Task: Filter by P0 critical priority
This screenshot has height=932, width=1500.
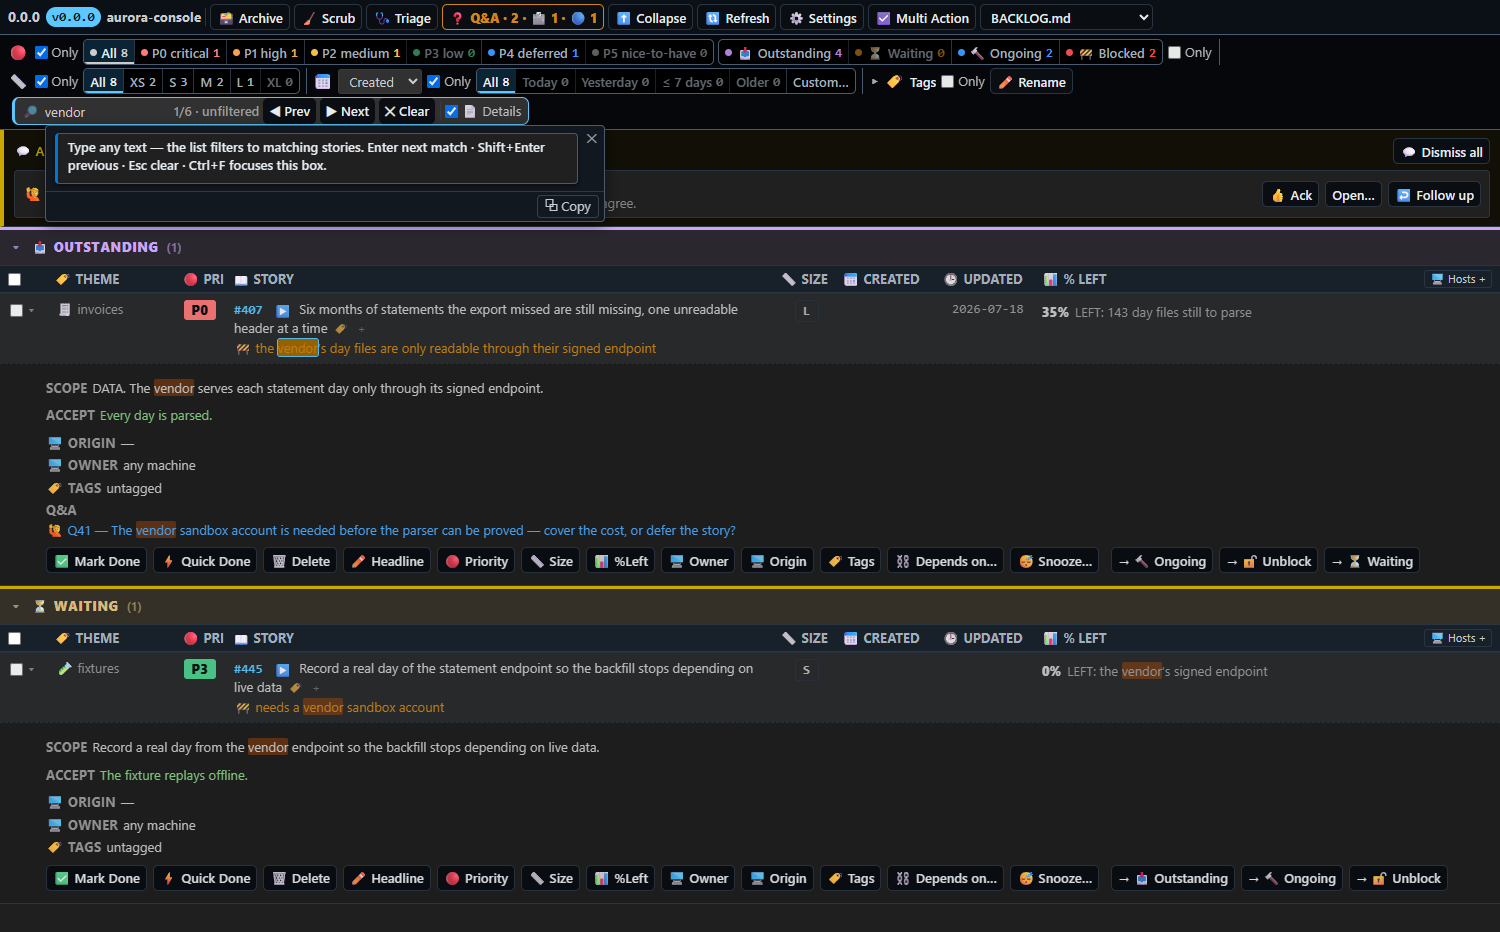Action: point(180,53)
